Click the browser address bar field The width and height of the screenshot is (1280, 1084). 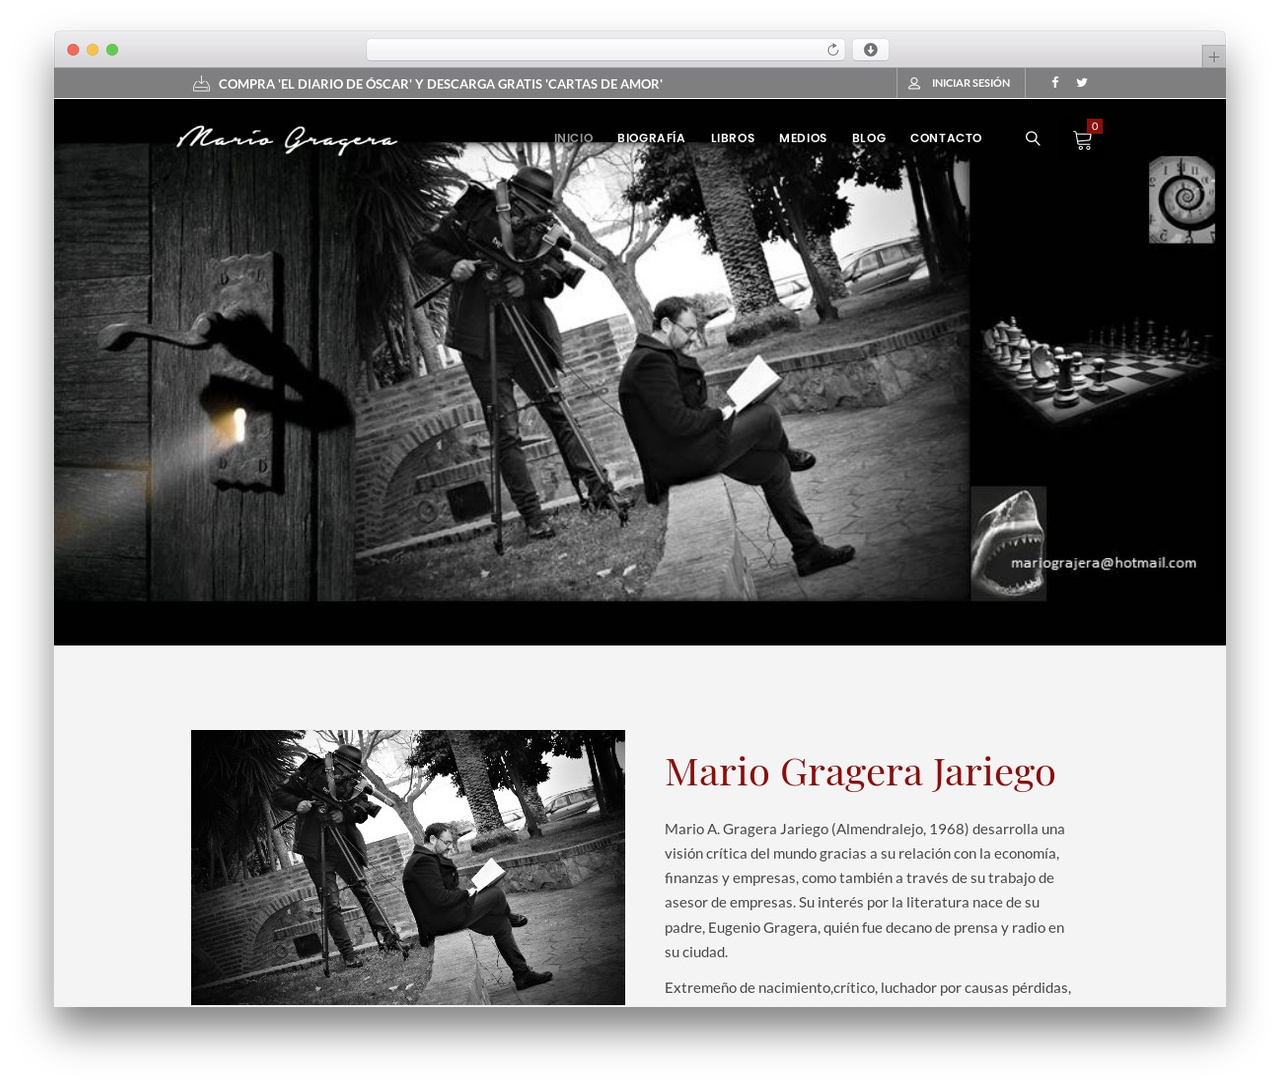pos(606,50)
